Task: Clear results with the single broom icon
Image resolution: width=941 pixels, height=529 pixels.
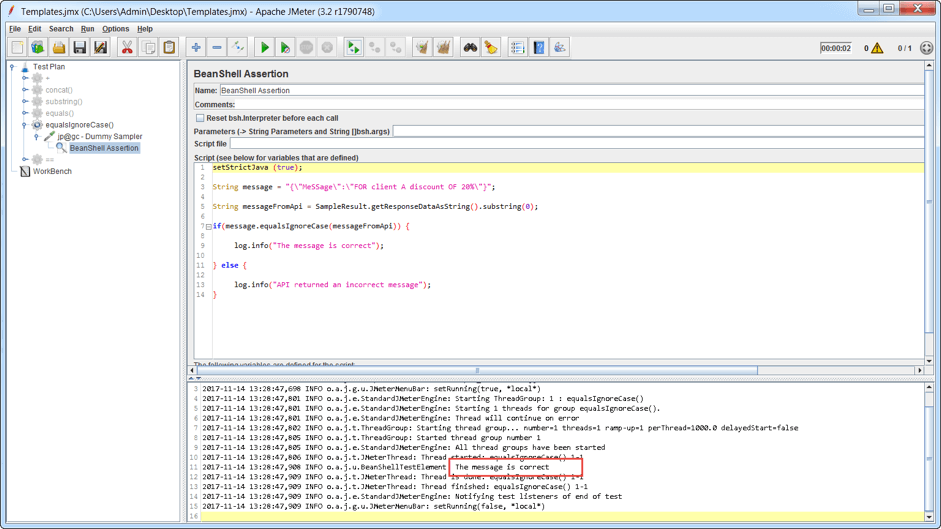Action: pyautogui.click(x=422, y=47)
